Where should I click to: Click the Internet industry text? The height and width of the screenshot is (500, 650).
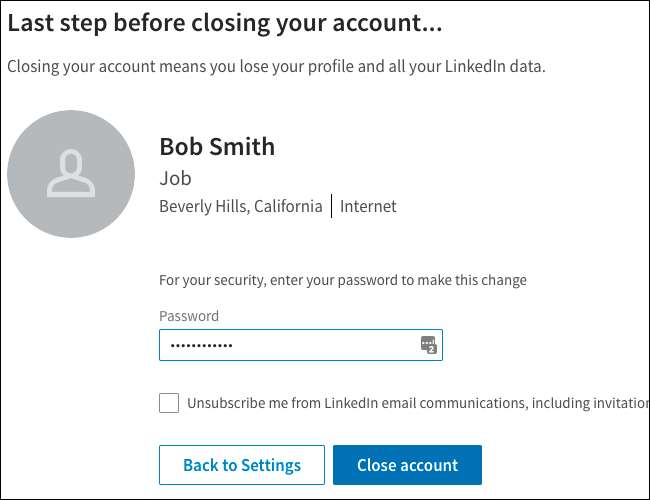[x=368, y=206]
